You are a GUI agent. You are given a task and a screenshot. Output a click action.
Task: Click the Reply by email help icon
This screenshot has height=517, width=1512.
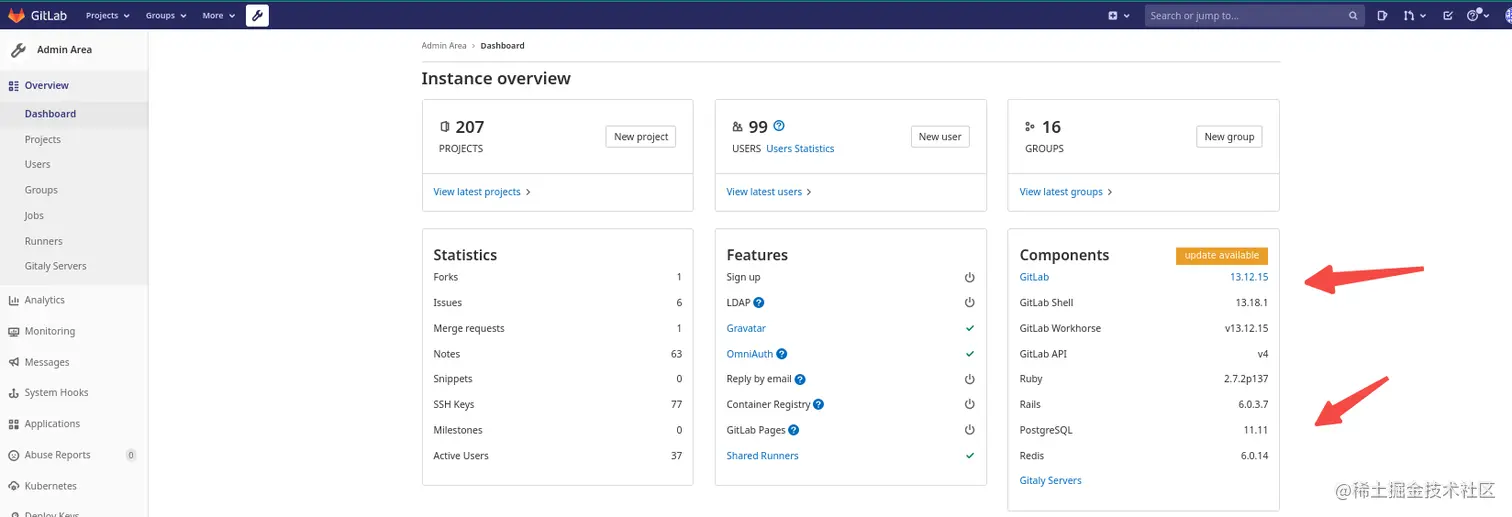pyautogui.click(x=800, y=380)
